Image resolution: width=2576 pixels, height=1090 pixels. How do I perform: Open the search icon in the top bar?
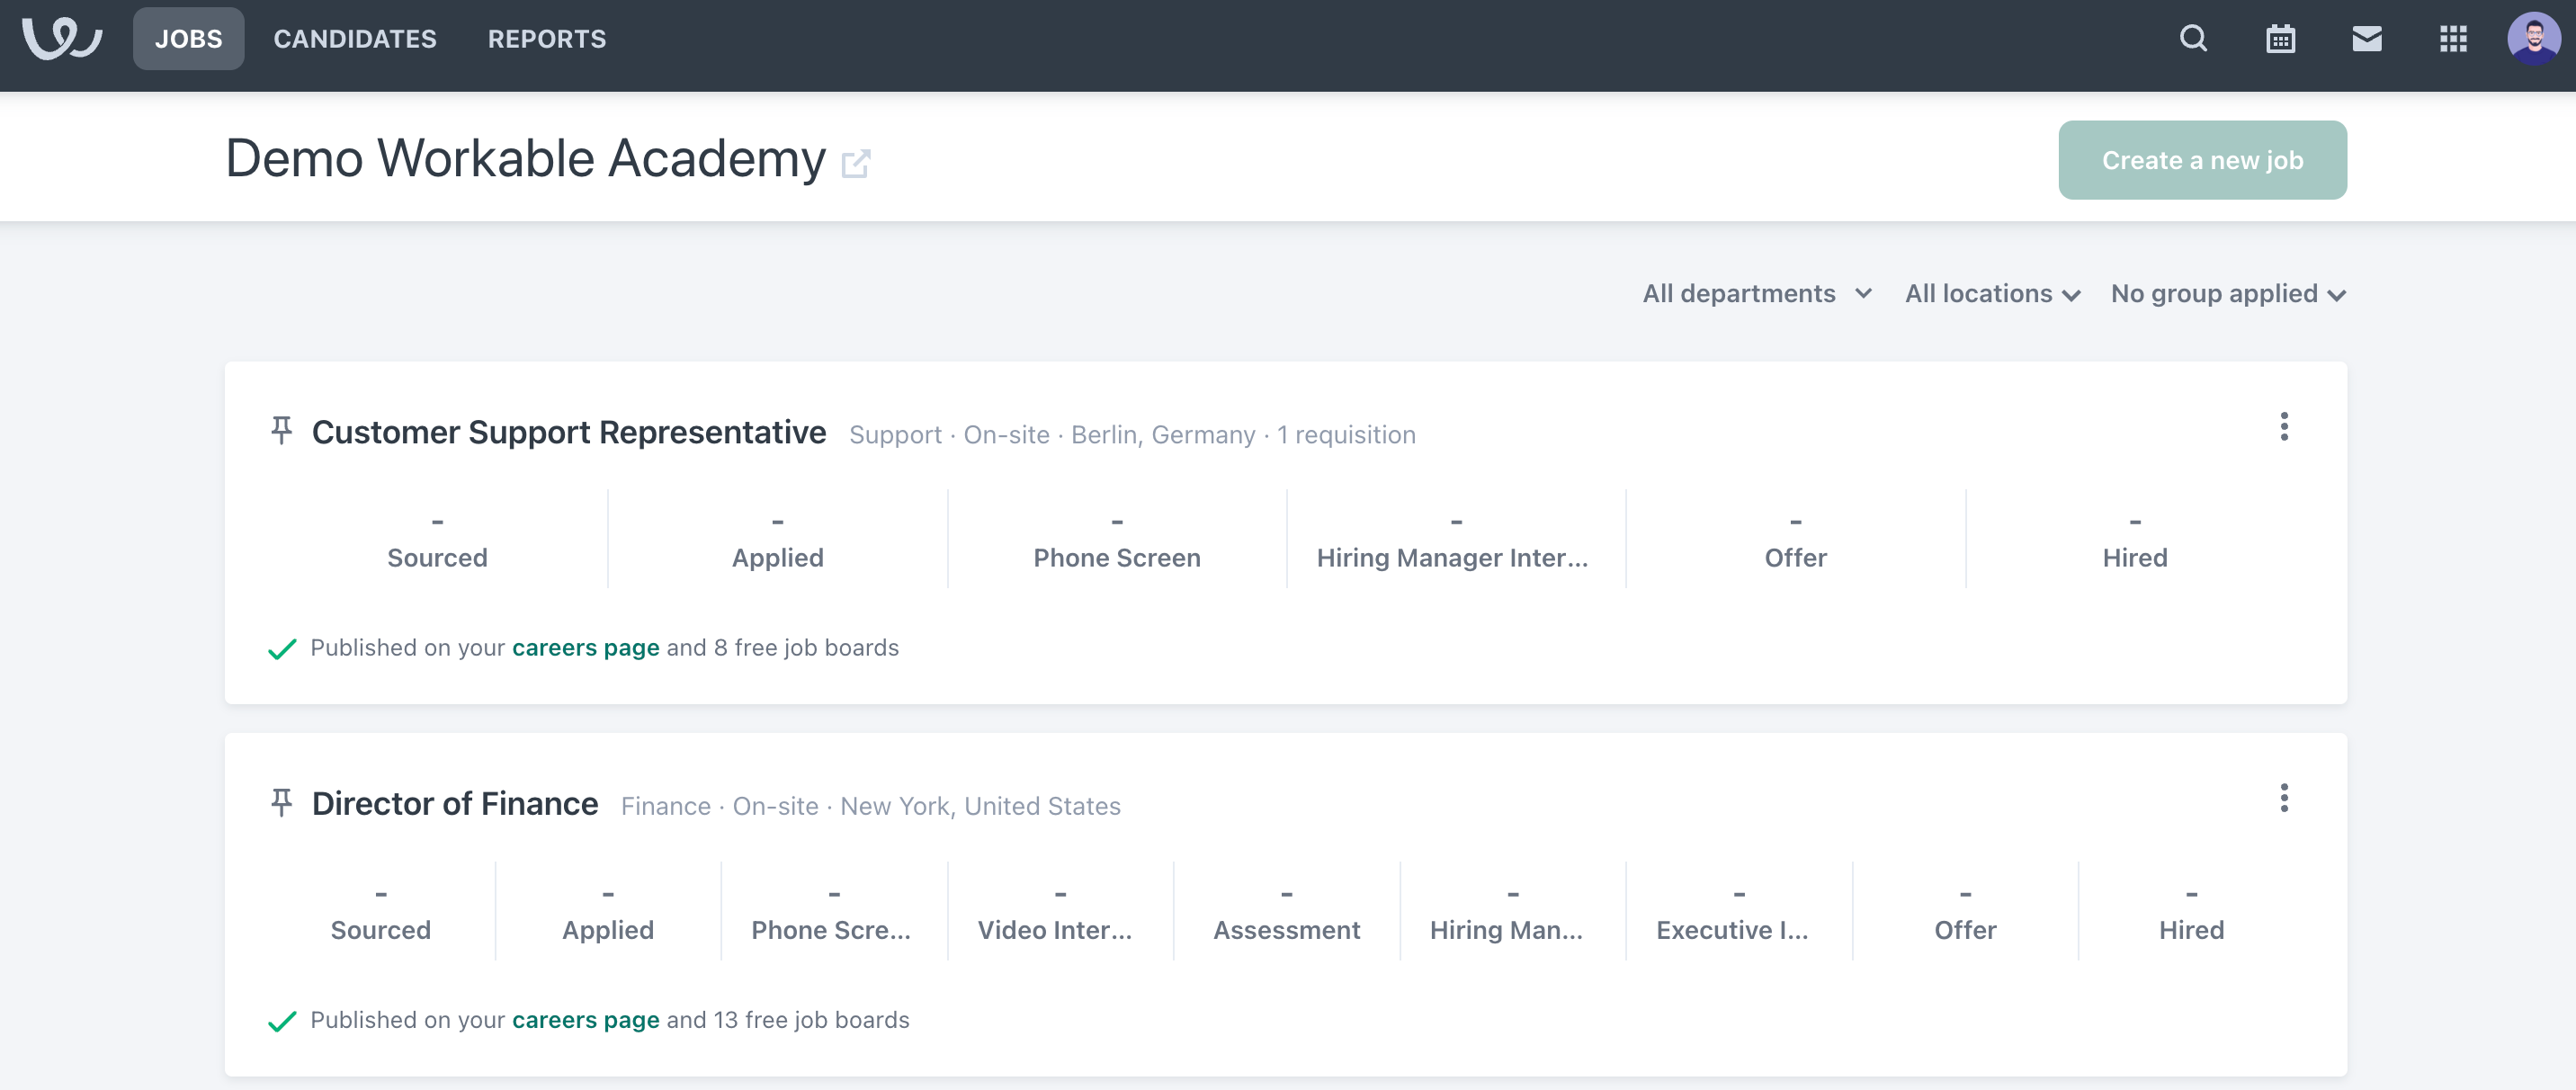(x=2192, y=38)
